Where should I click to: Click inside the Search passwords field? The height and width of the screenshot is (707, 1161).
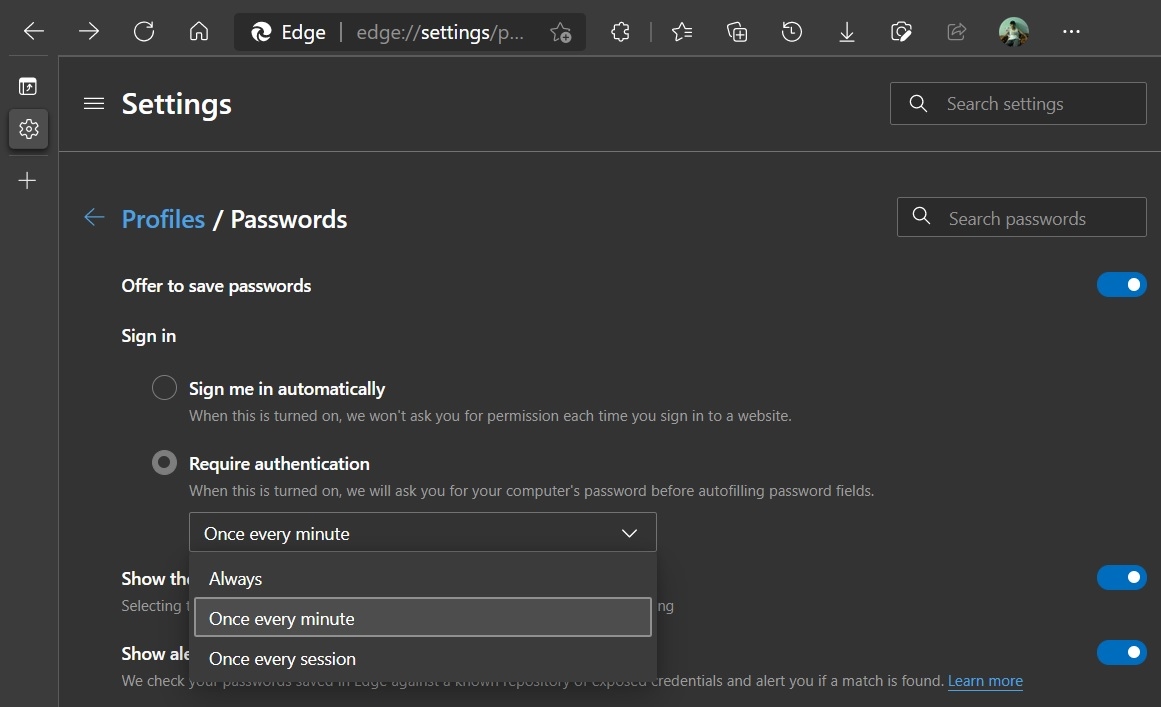pos(1020,217)
